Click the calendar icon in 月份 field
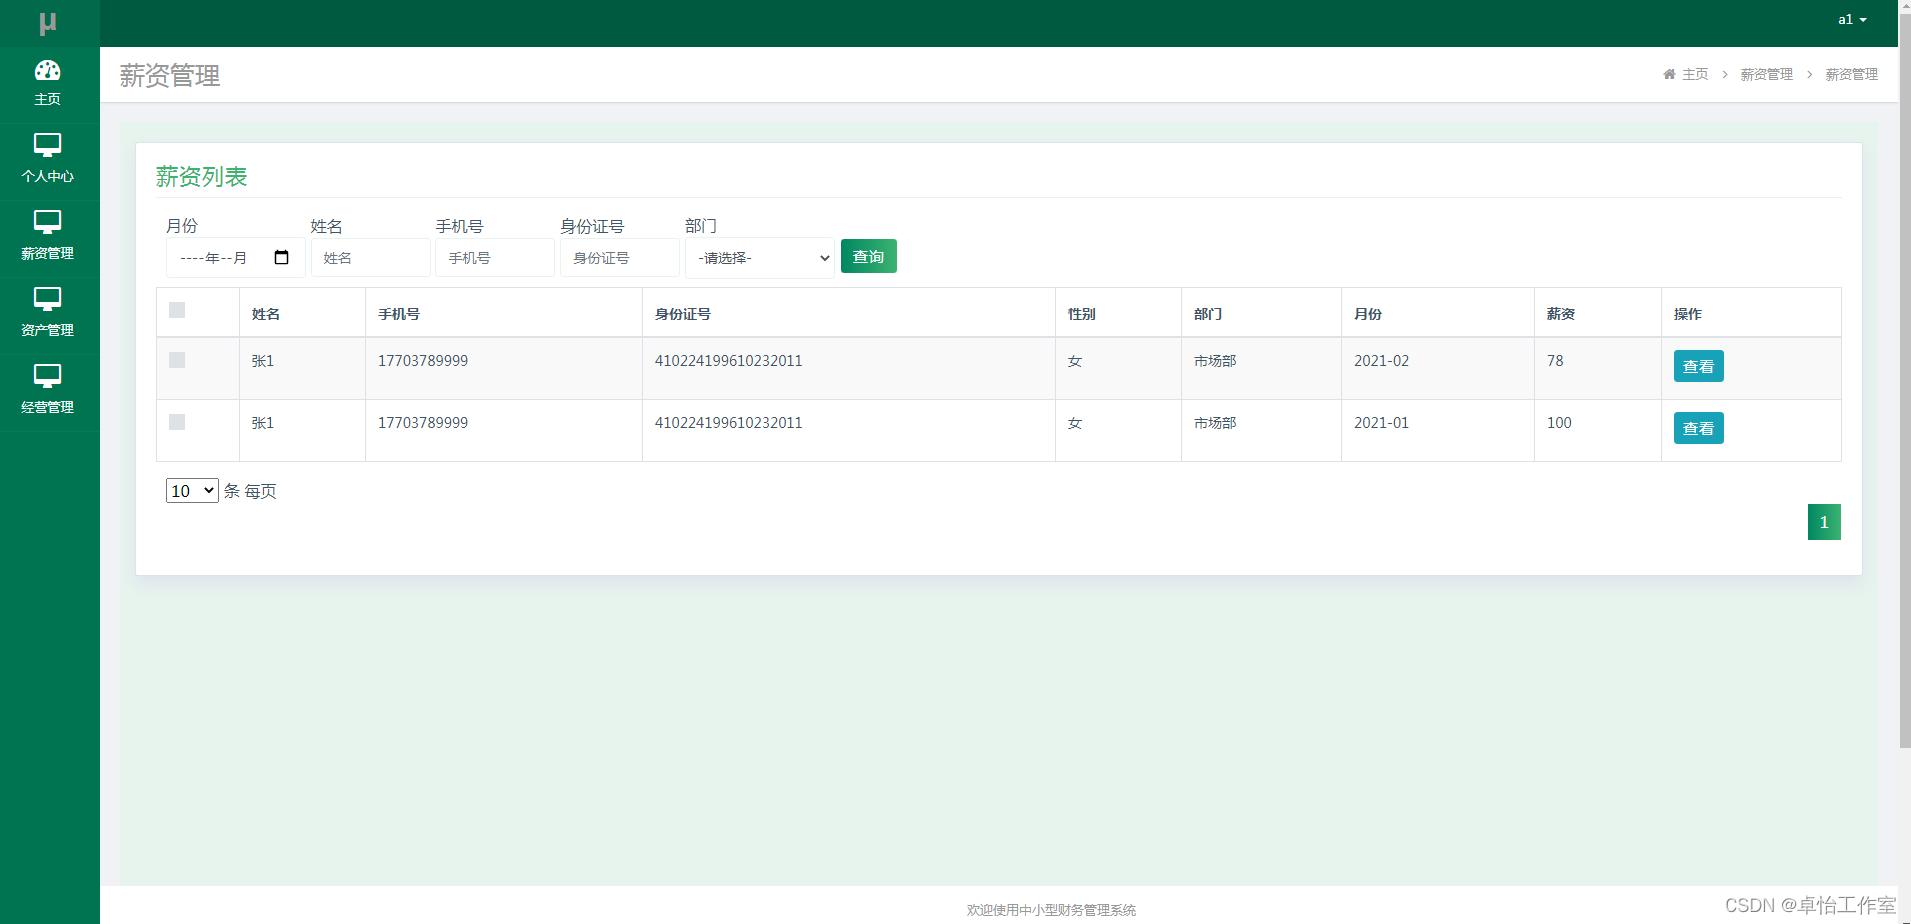 point(281,258)
